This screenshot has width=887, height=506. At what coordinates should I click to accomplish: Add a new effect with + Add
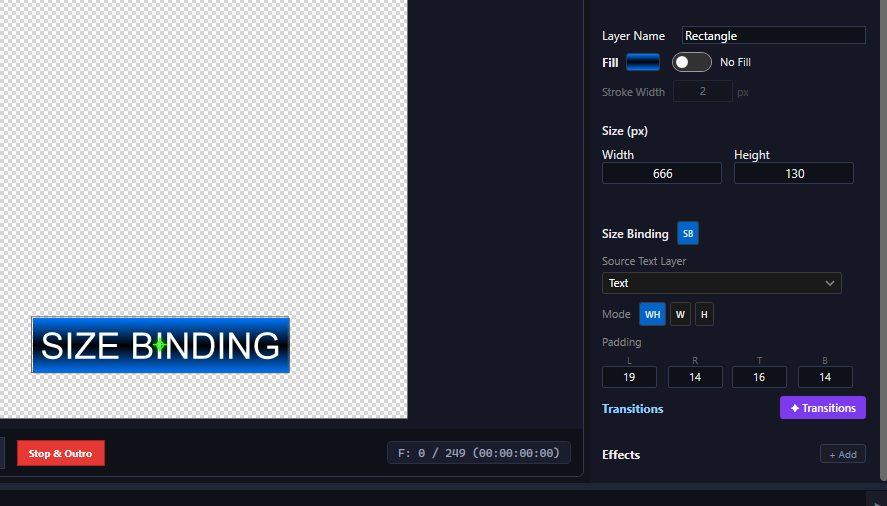click(842, 454)
